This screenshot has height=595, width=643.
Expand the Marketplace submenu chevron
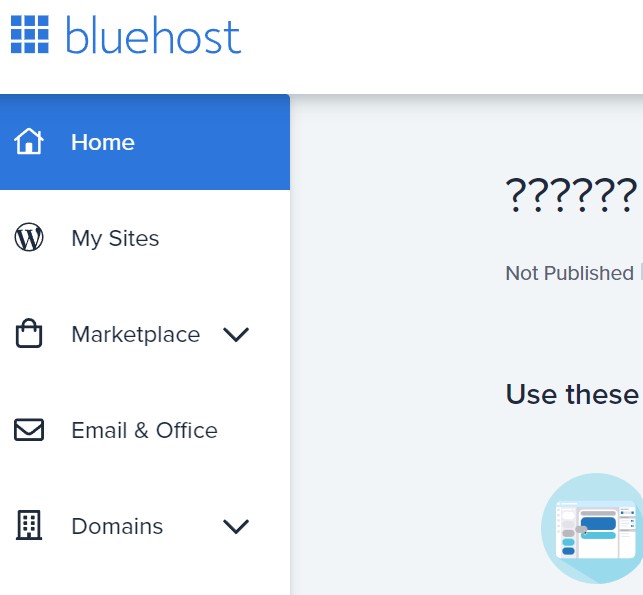[236, 335]
